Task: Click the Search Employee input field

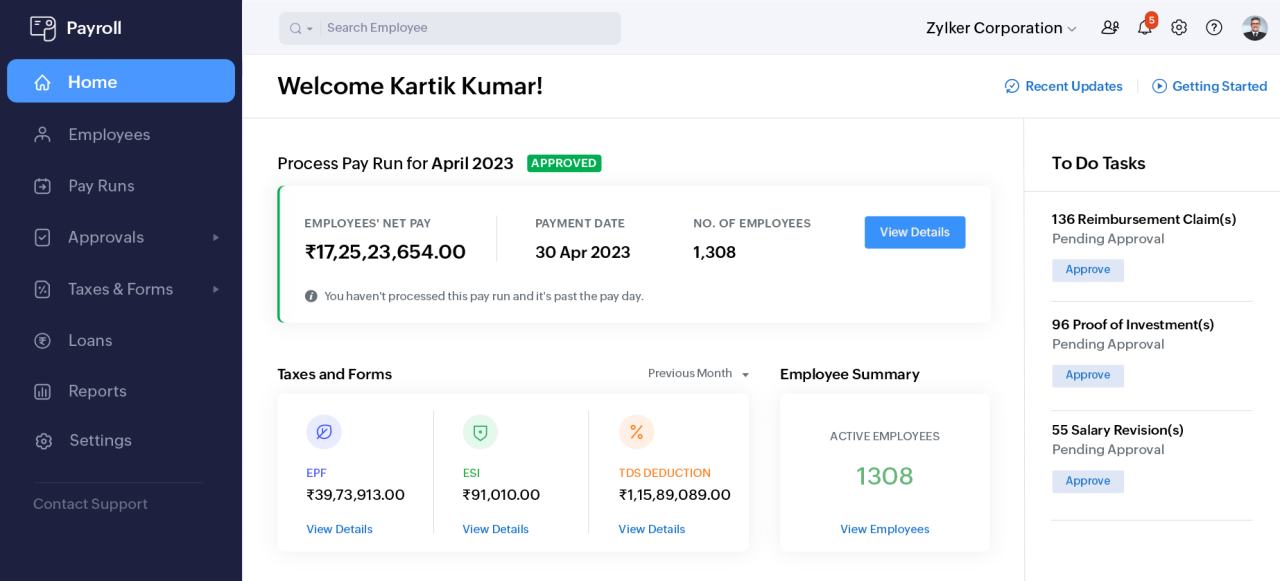Action: pyautogui.click(x=470, y=27)
